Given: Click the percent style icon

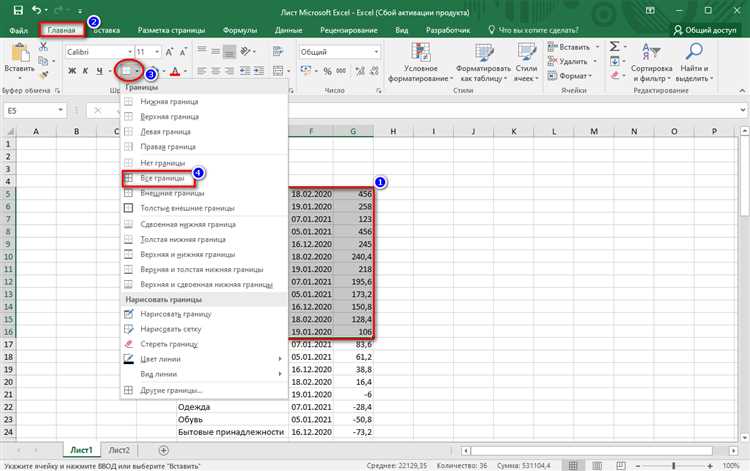Looking at the screenshot, I should point(327,71).
